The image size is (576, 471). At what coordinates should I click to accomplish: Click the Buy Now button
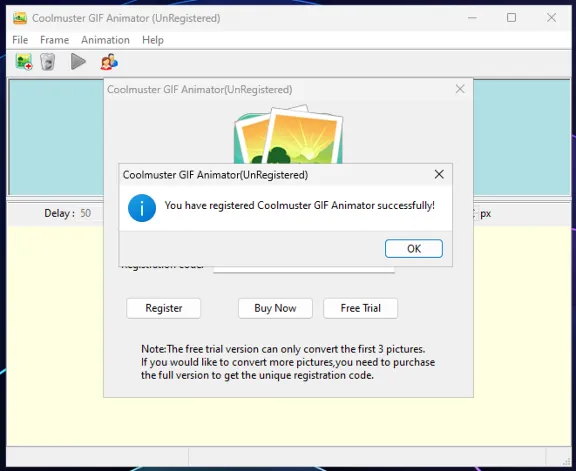[275, 308]
